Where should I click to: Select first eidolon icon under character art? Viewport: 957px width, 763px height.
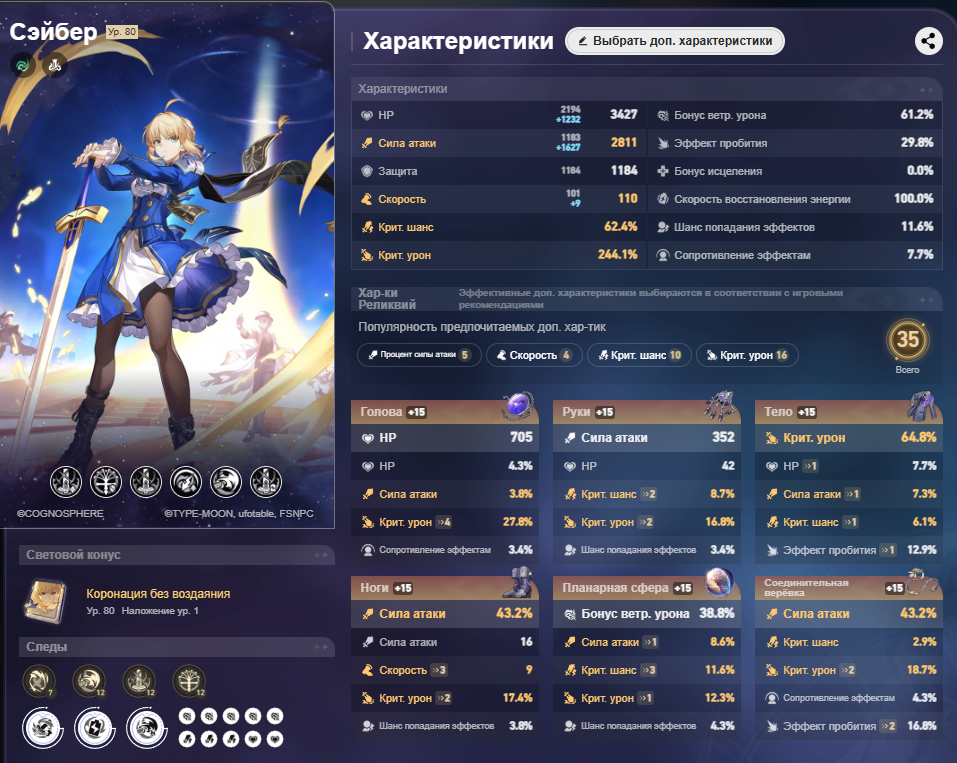click(66, 482)
